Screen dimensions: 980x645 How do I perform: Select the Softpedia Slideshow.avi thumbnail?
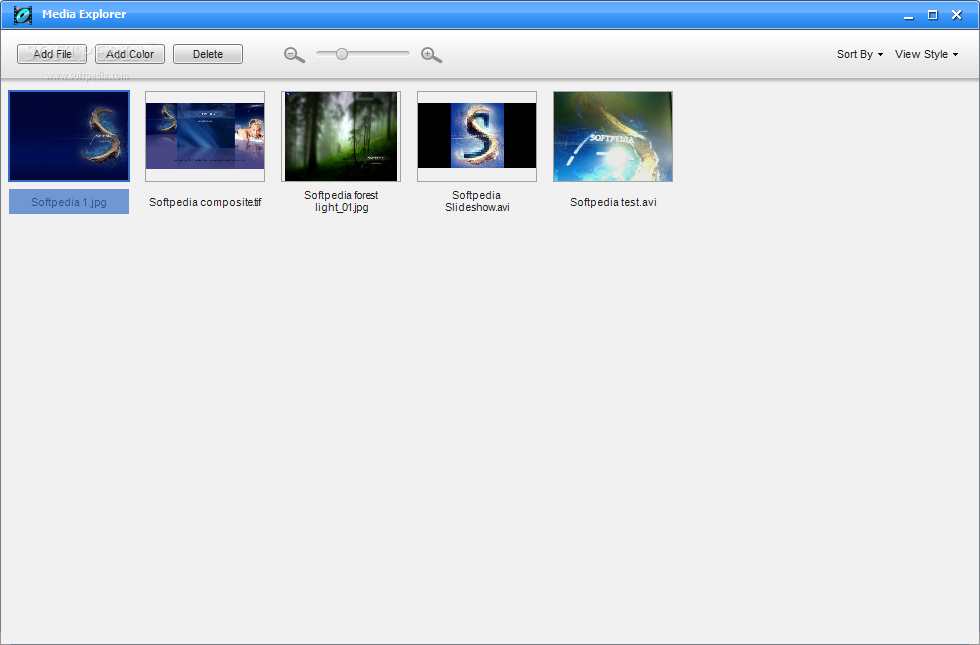click(477, 136)
